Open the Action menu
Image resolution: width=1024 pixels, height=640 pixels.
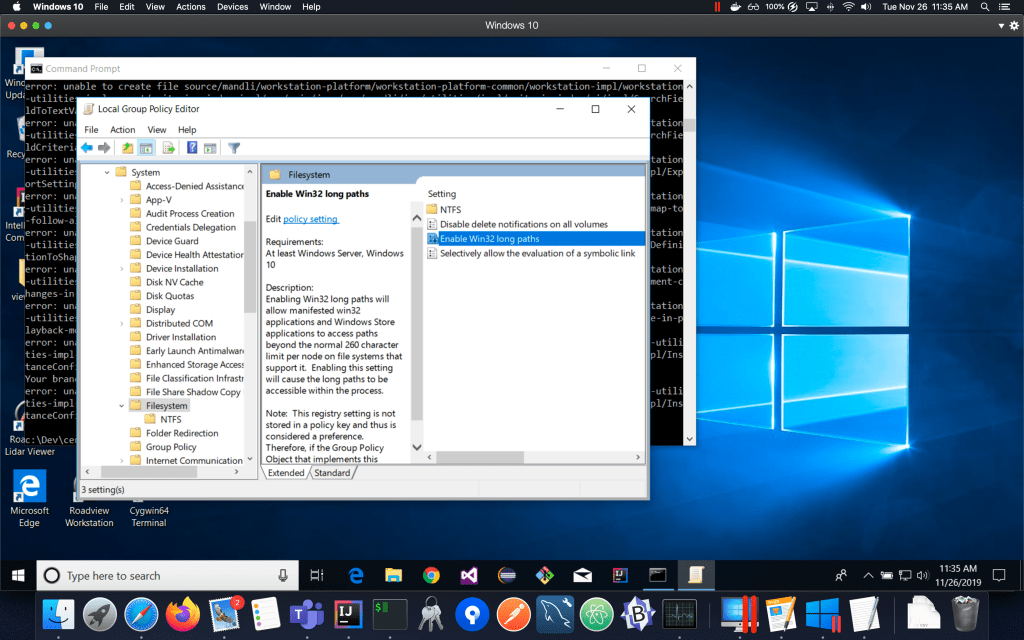tap(123, 130)
